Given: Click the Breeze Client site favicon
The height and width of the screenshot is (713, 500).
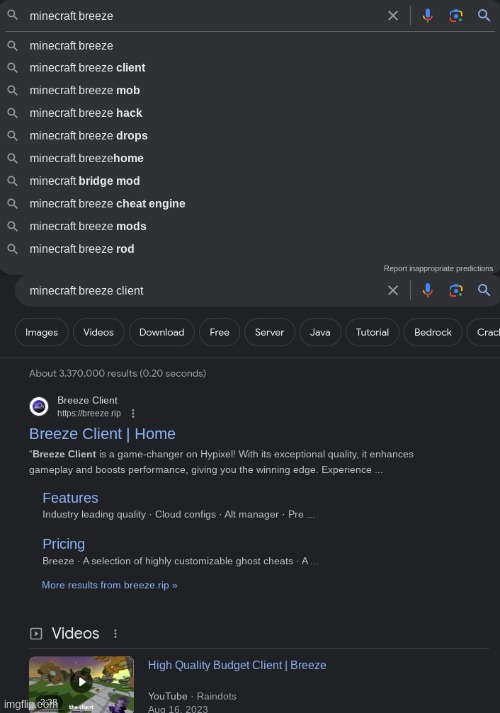Looking at the screenshot, I should [39, 406].
